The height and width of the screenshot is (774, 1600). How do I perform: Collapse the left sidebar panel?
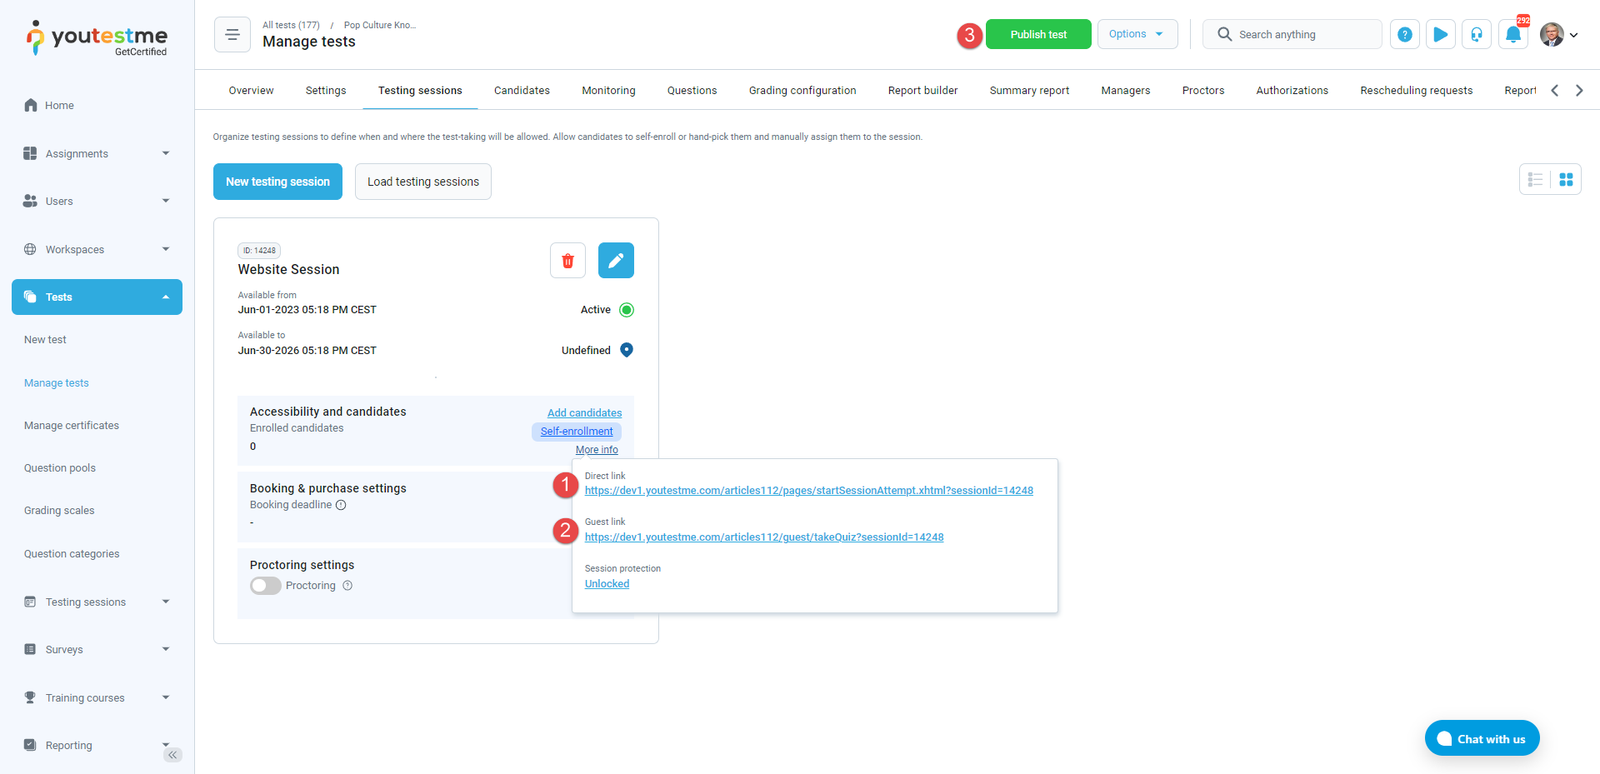(x=173, y=755)
